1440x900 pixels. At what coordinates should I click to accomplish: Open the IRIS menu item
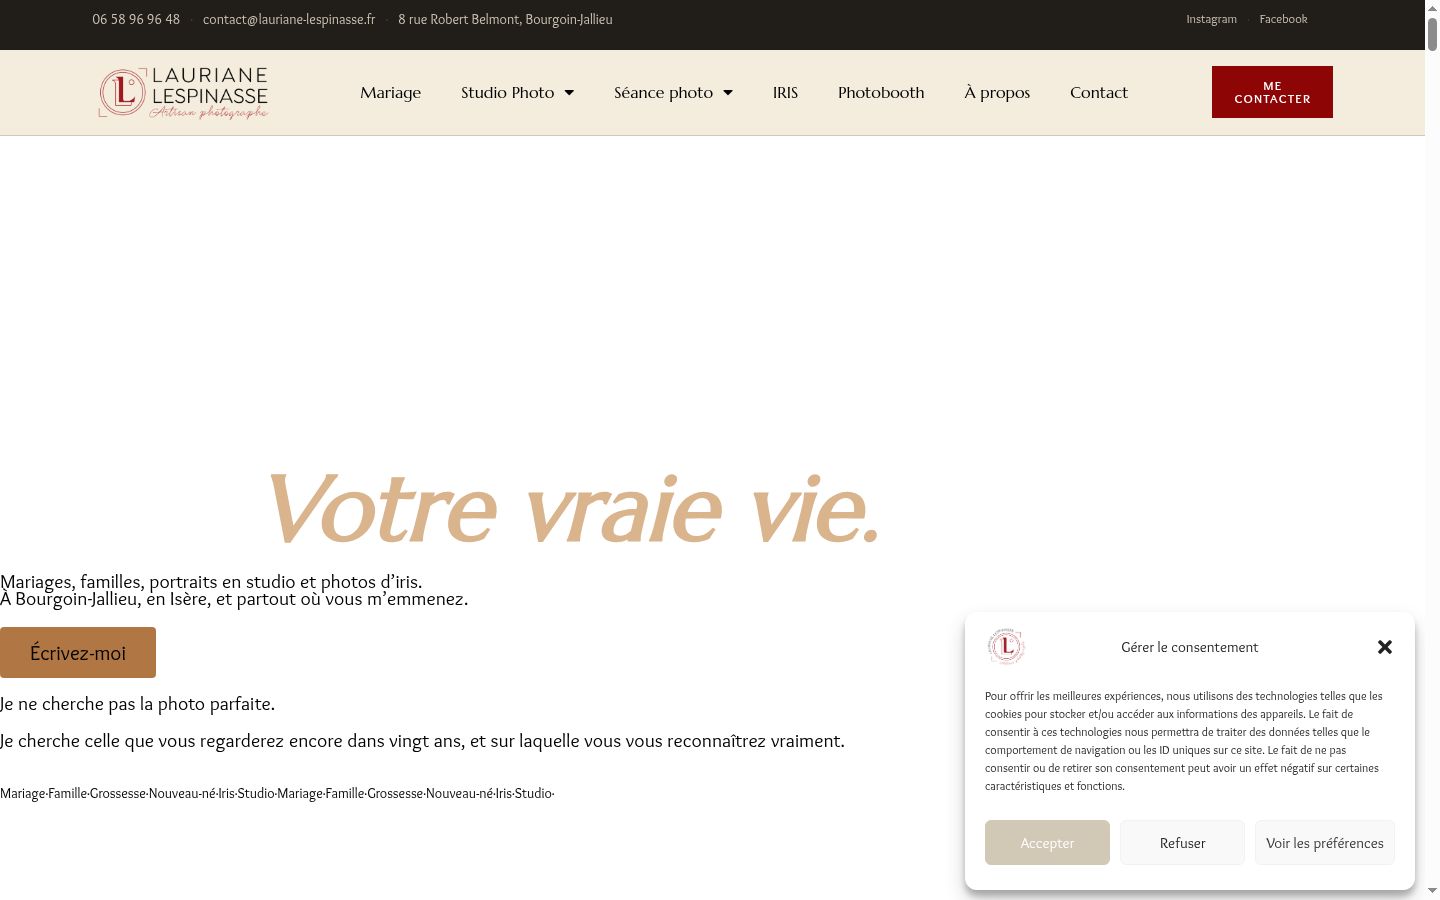tap(786, 92)
